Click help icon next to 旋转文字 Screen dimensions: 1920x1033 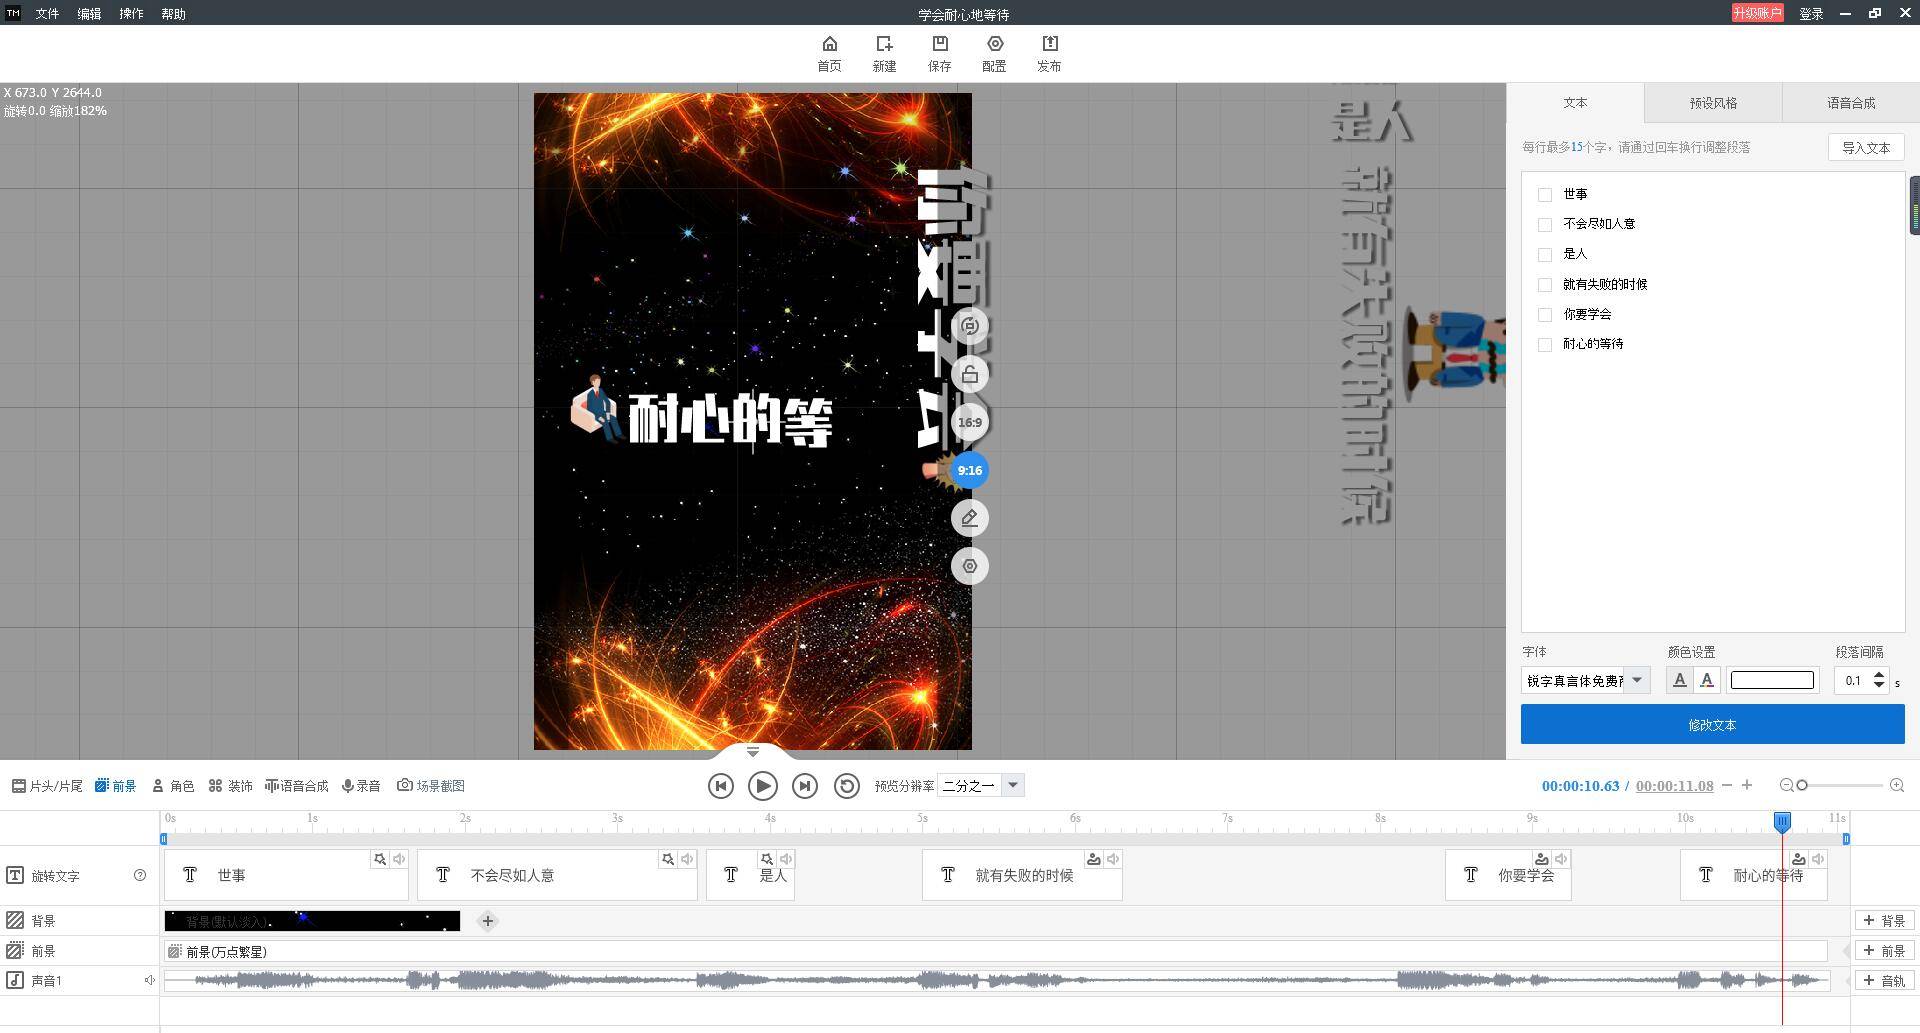(140, 875)
